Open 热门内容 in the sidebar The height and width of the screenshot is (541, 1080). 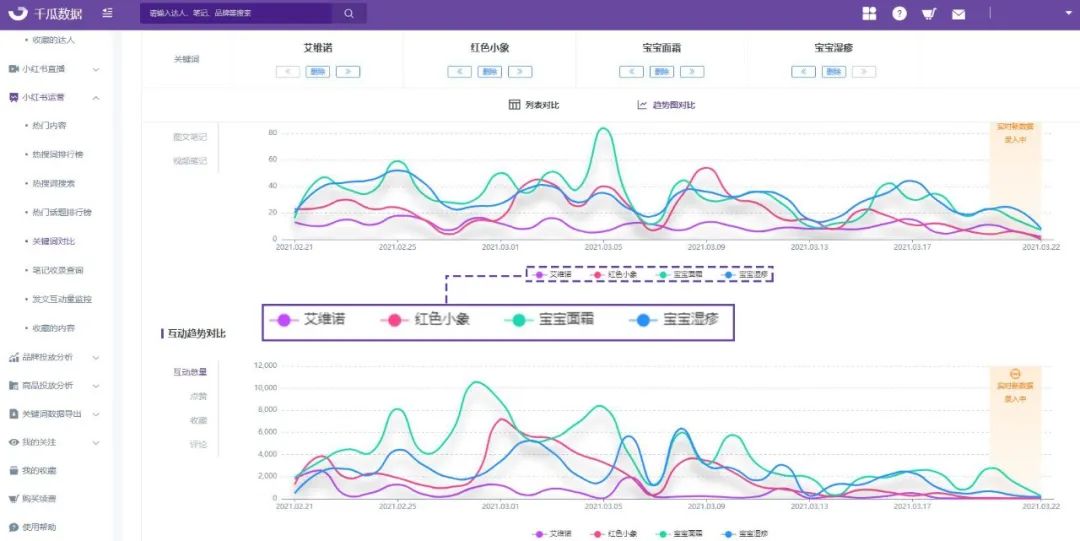point(50,126)
